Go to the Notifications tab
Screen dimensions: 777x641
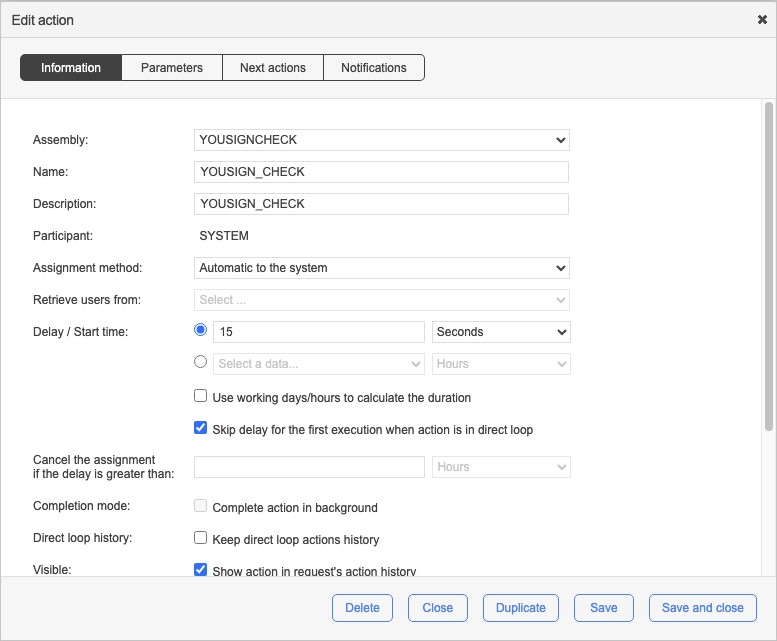(374, 68)
